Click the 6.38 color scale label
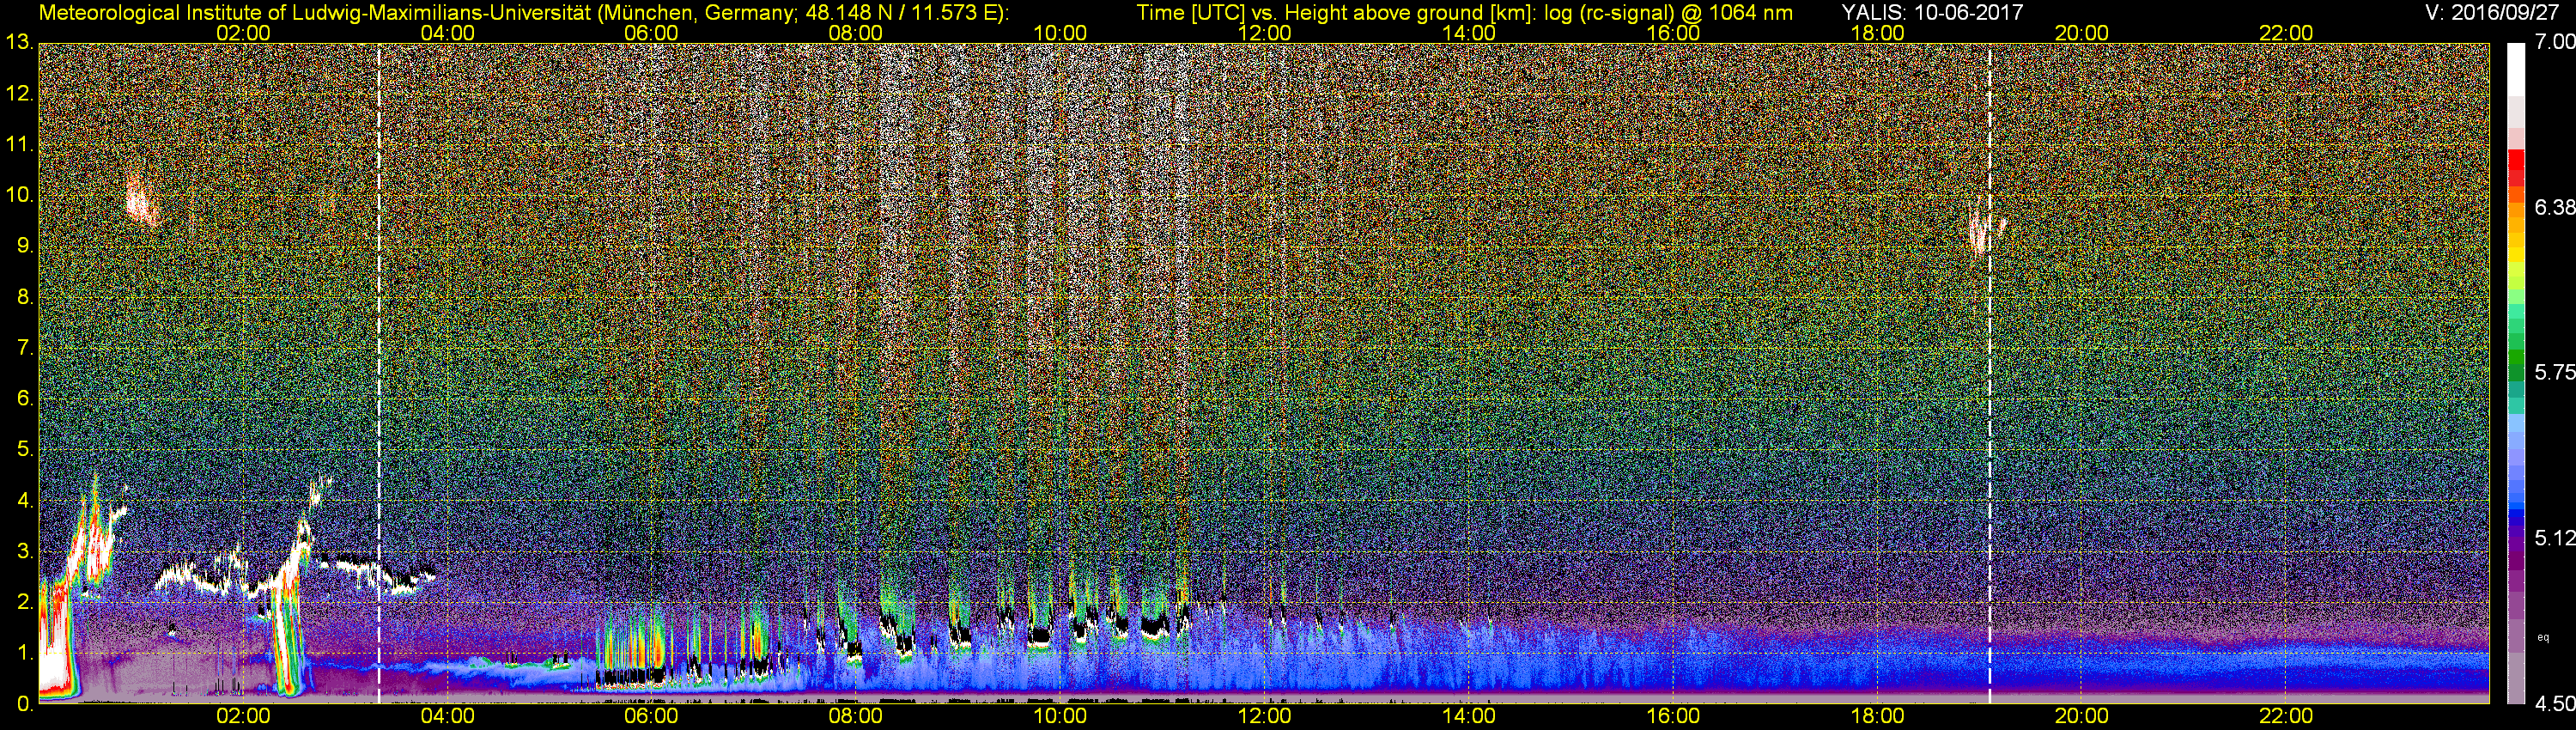This screenshot has width=2576, height=730. 2554,207
